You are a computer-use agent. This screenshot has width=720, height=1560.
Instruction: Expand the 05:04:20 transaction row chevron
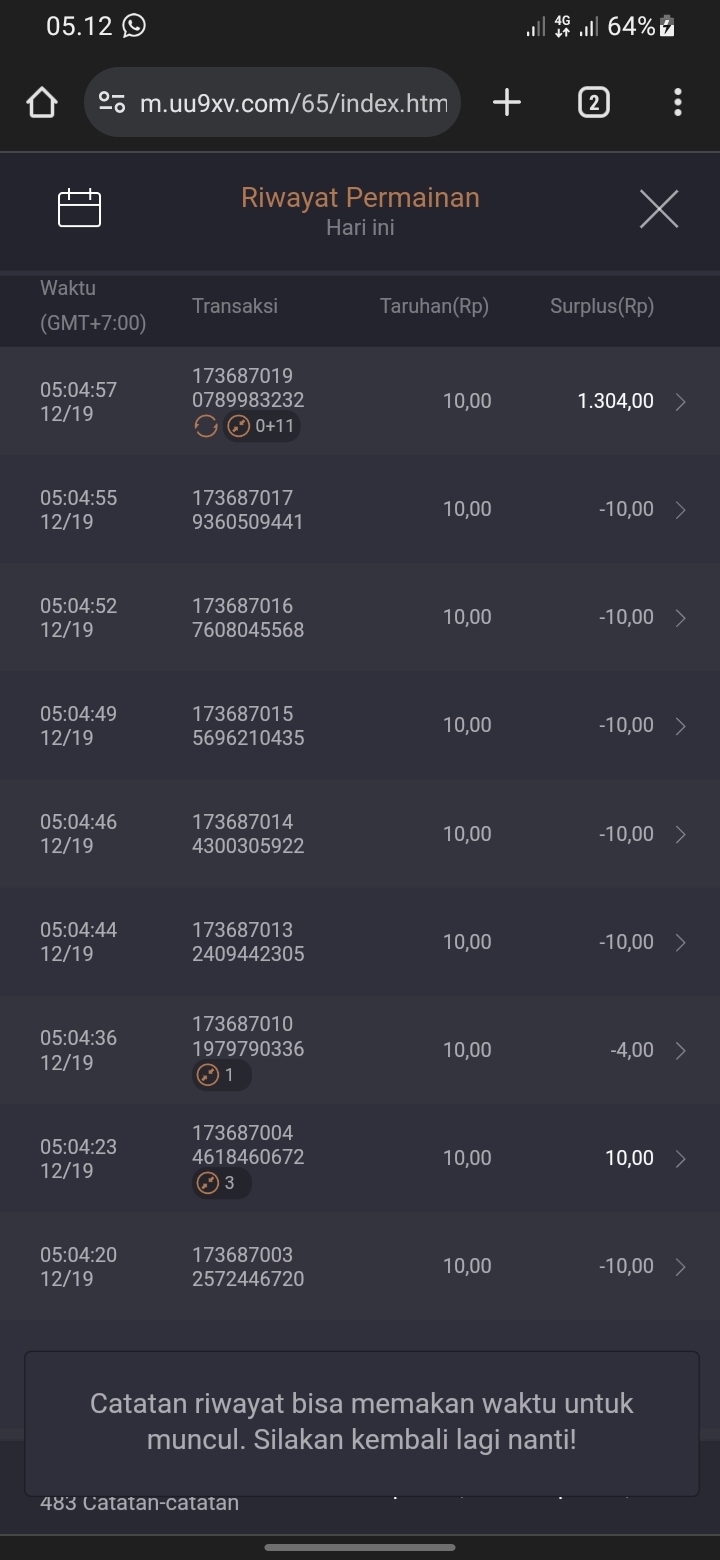point(681,1266)
